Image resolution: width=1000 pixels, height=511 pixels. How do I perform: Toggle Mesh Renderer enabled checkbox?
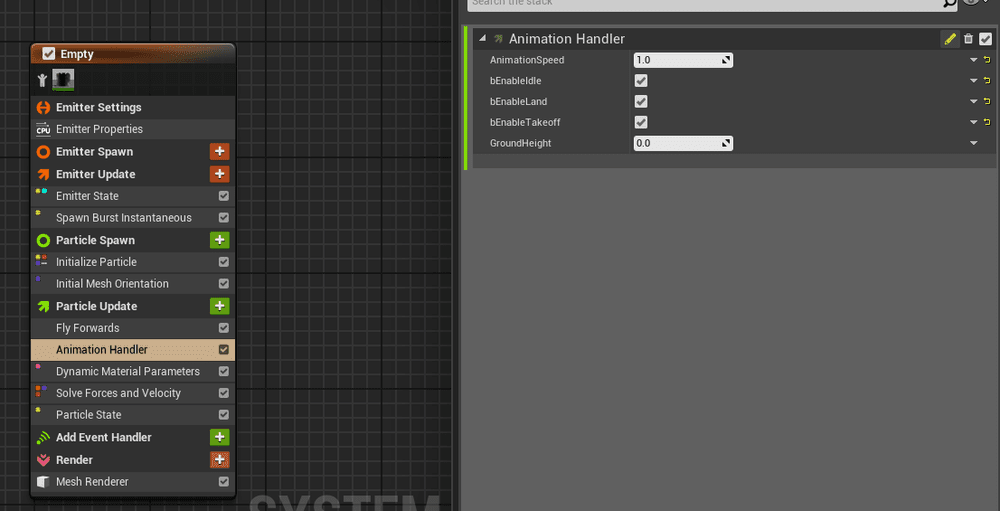coord(224,482)
